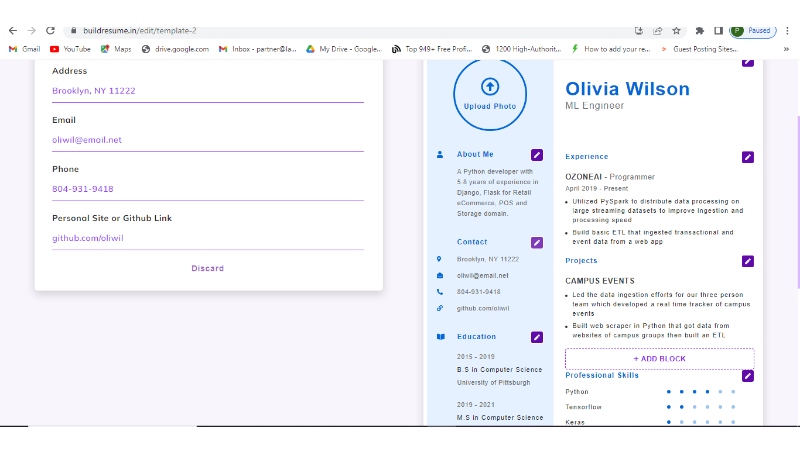Click the Discard button
Image resolution: width=800 pixels, height=449 pixels.
coord(208,268)
